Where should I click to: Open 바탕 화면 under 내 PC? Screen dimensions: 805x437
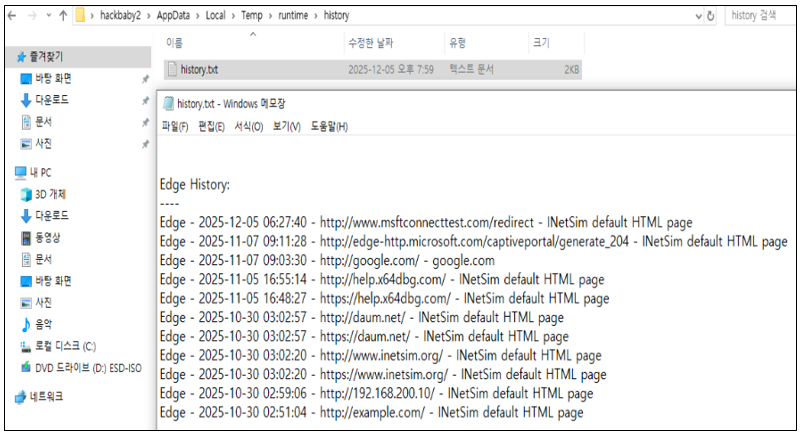click(x=53, y=281)
